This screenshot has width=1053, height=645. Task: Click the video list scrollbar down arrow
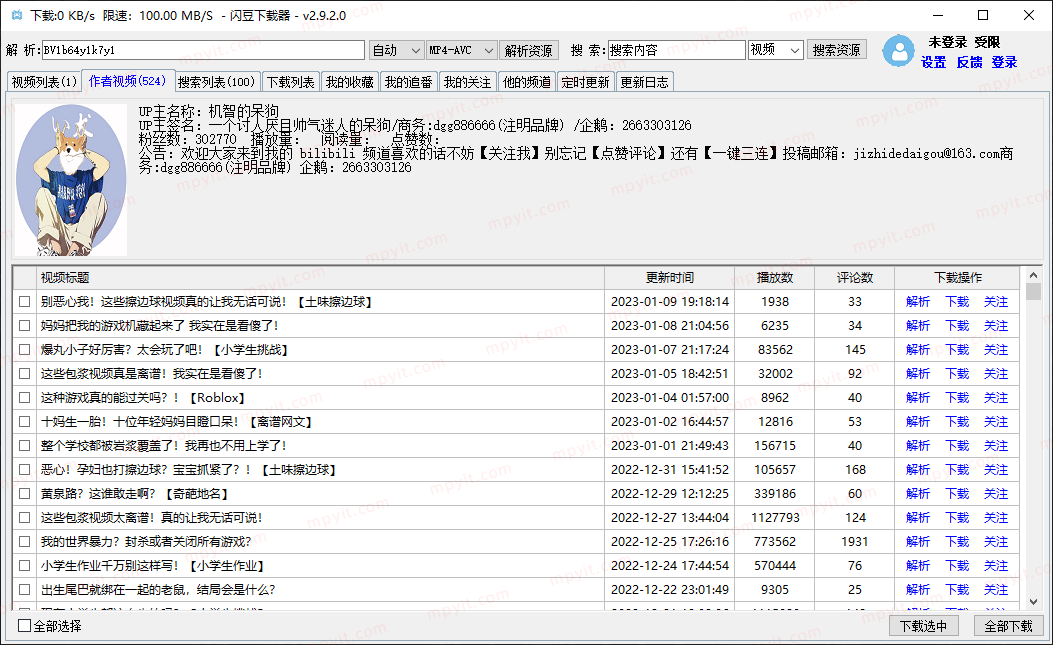[x=1034, y=602]
